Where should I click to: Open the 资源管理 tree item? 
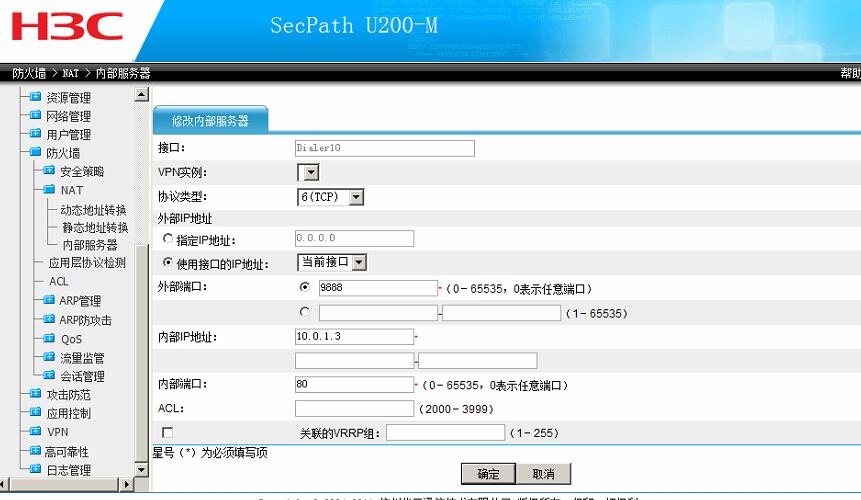(69, 98)
